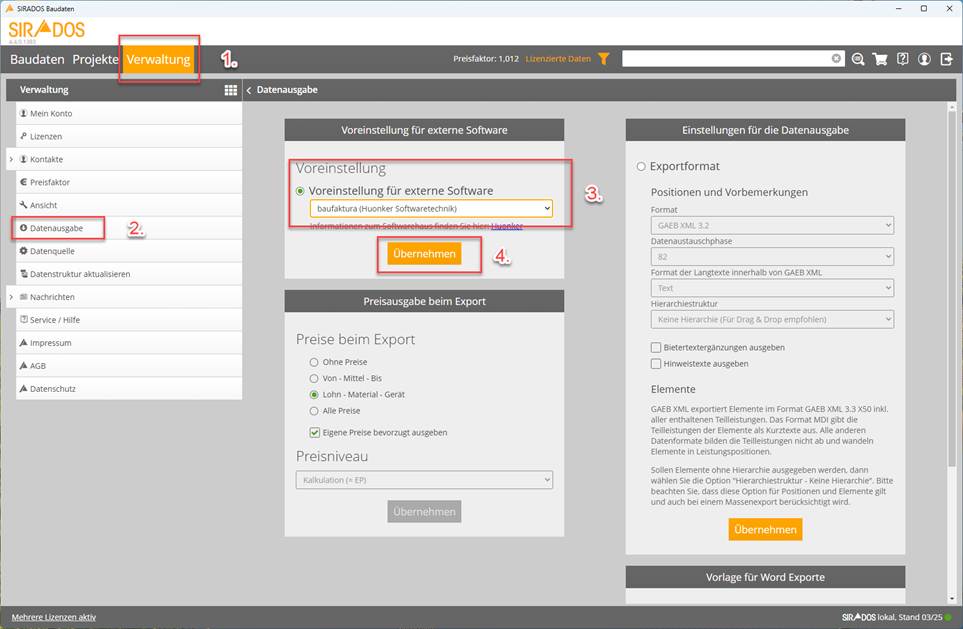Open the Datenaustauschphase dropdown

point(772,257)
